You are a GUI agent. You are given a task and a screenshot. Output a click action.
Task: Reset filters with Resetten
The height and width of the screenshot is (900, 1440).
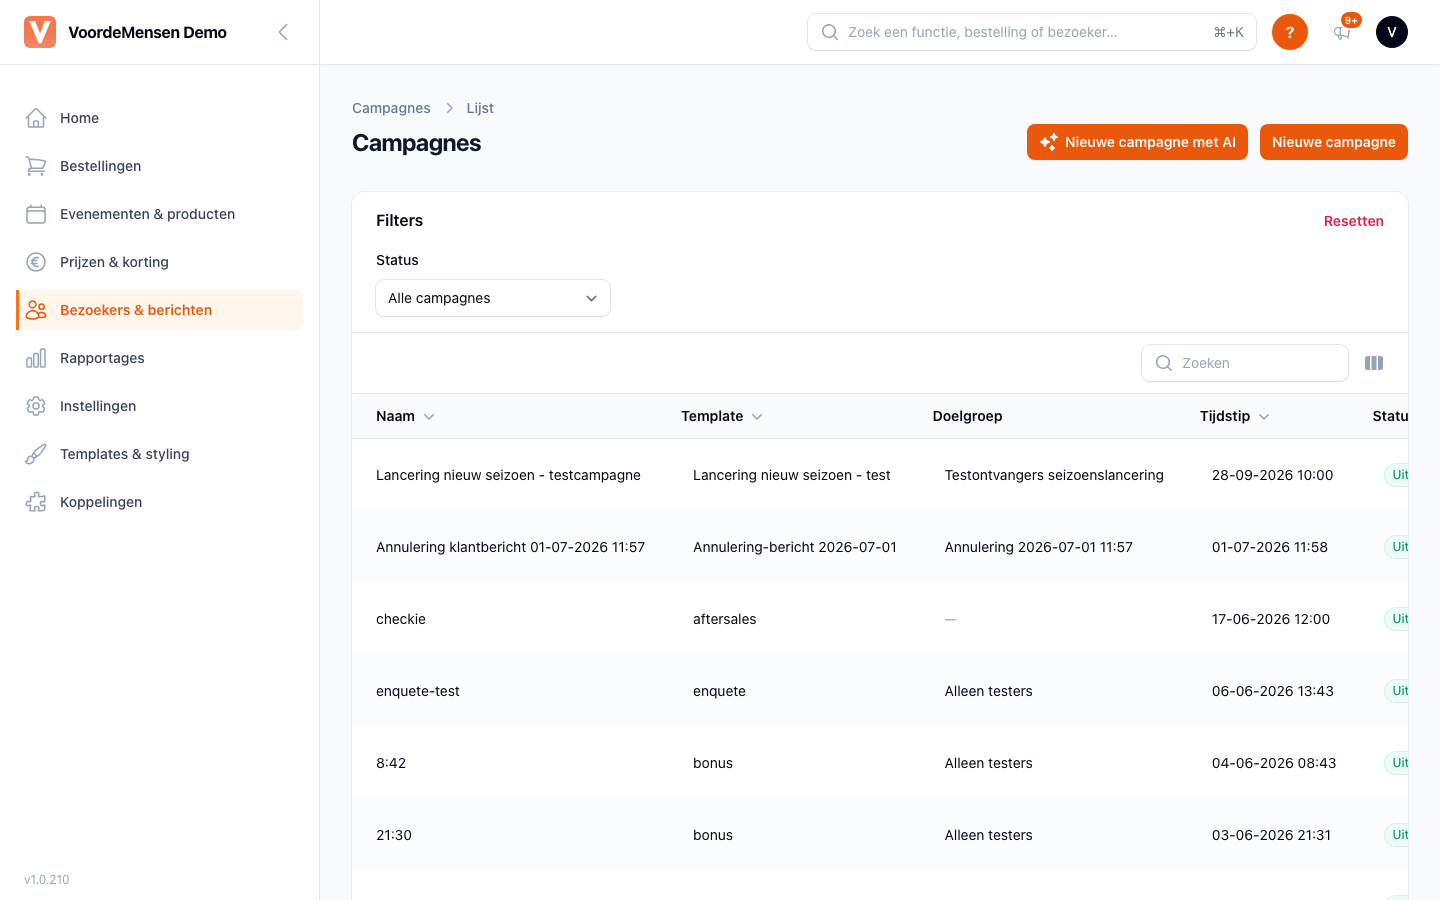click(x=1353, y=221)
